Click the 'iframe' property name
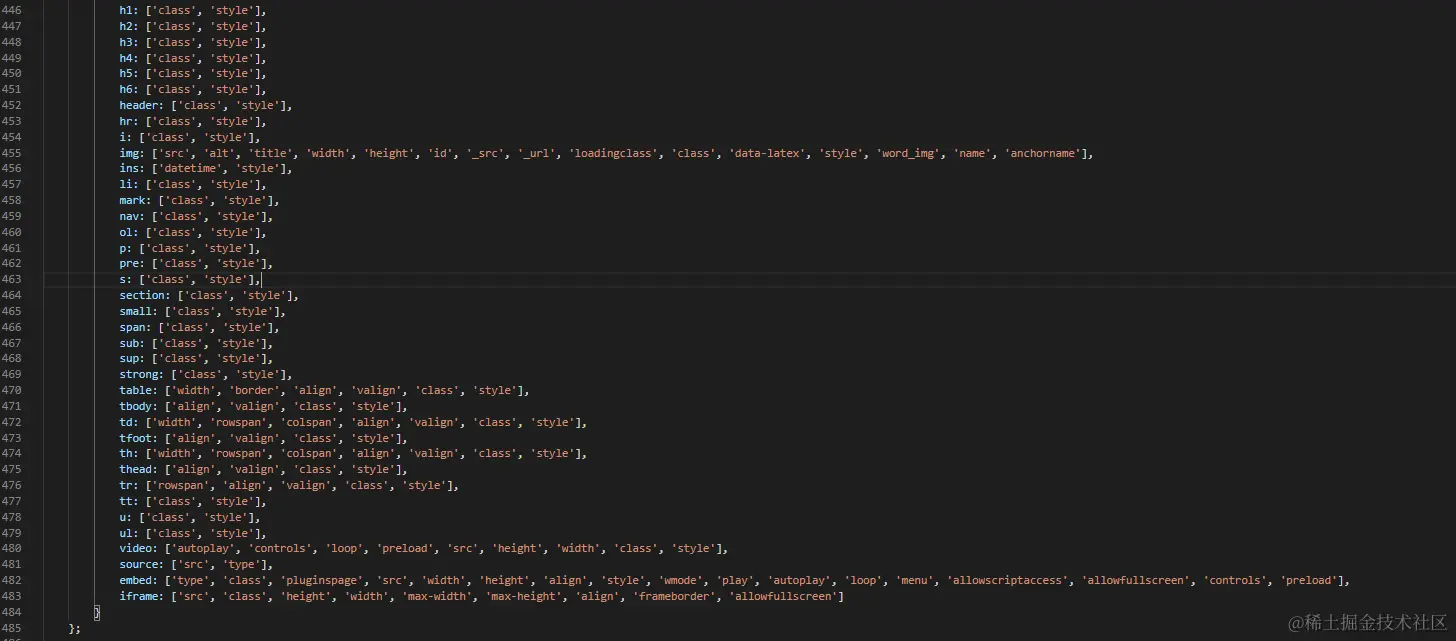 click(x=139, y=597)
